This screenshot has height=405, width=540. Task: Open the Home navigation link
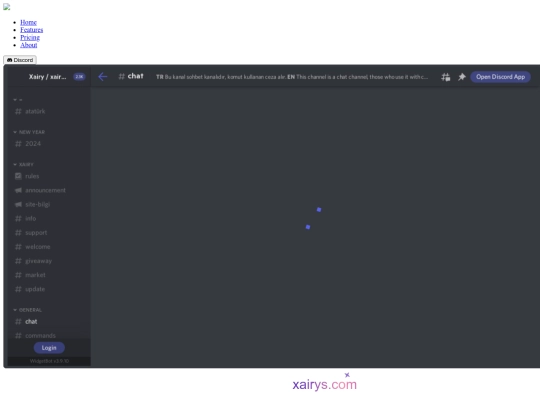coord(28,22)
